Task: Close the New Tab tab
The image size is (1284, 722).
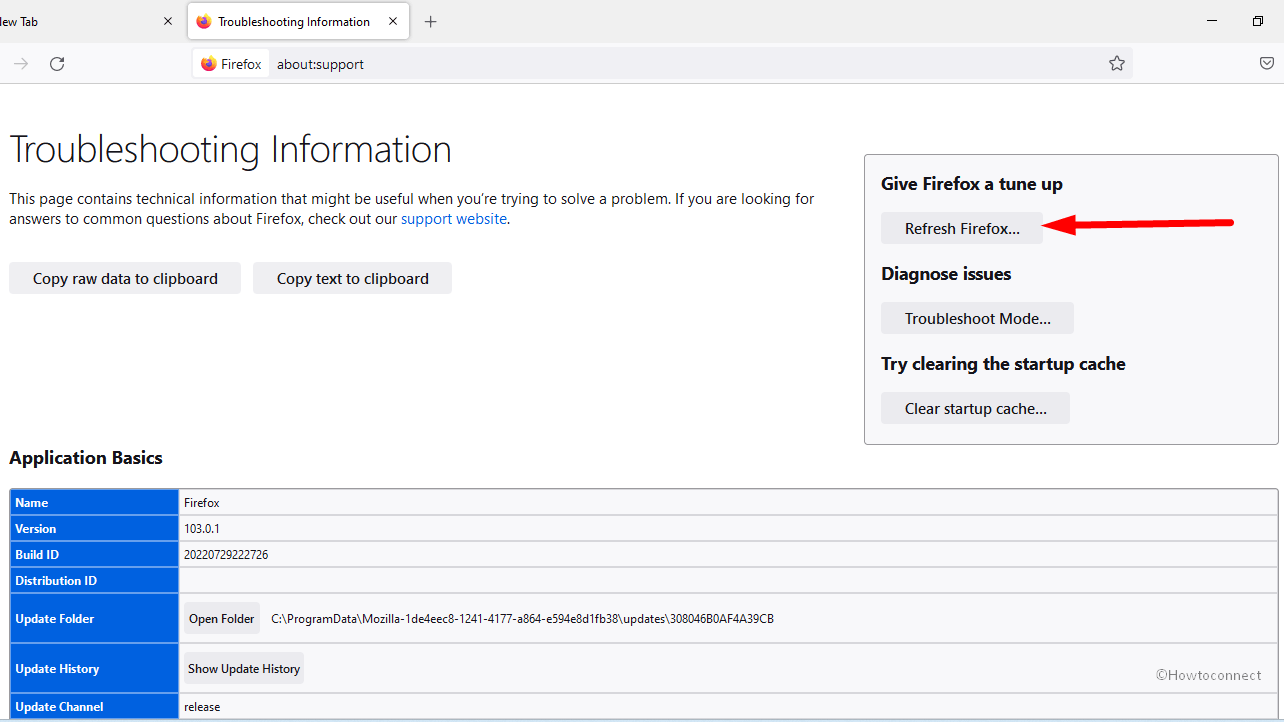Action: (x=168, y=21)
